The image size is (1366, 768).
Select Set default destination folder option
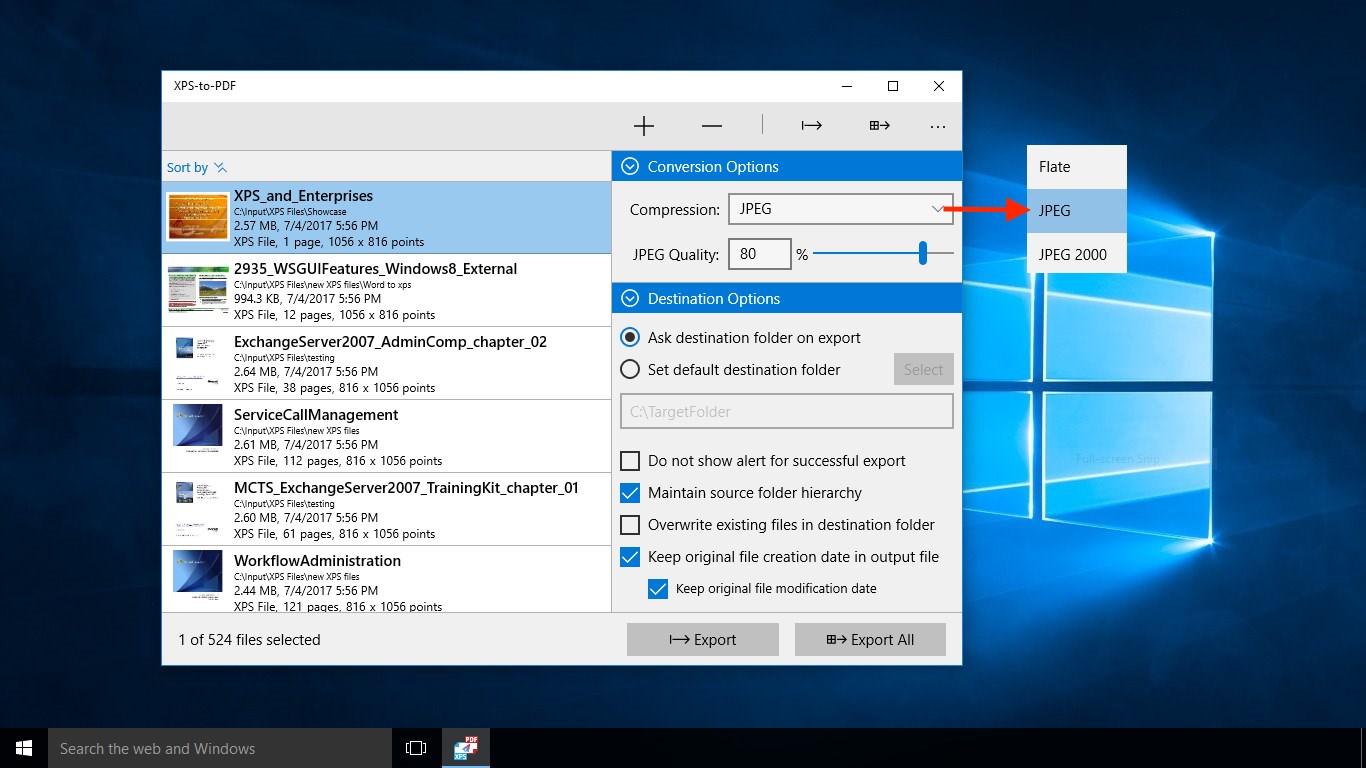click(630, 369)
